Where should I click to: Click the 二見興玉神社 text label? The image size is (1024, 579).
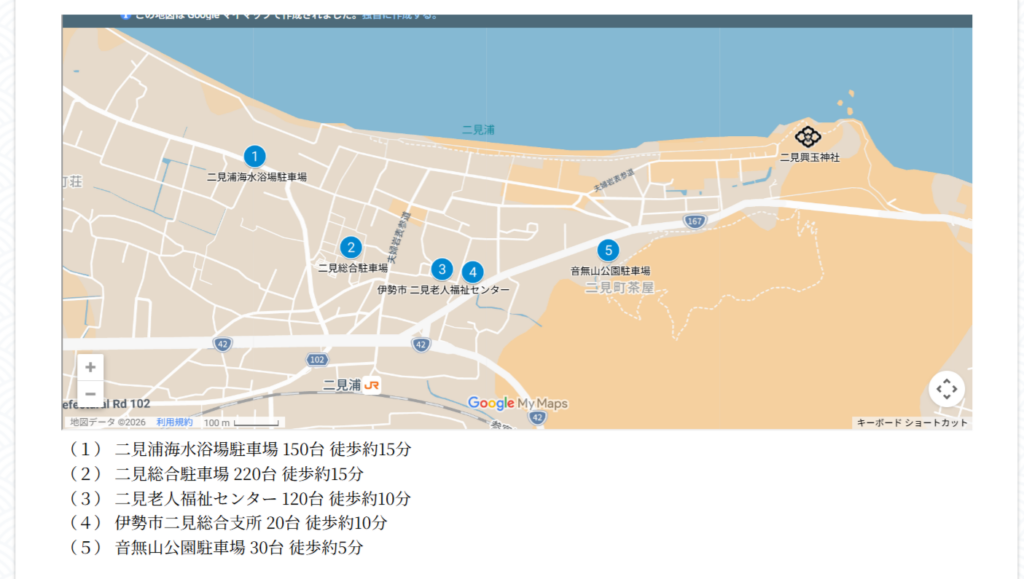[x=809, y=157]
